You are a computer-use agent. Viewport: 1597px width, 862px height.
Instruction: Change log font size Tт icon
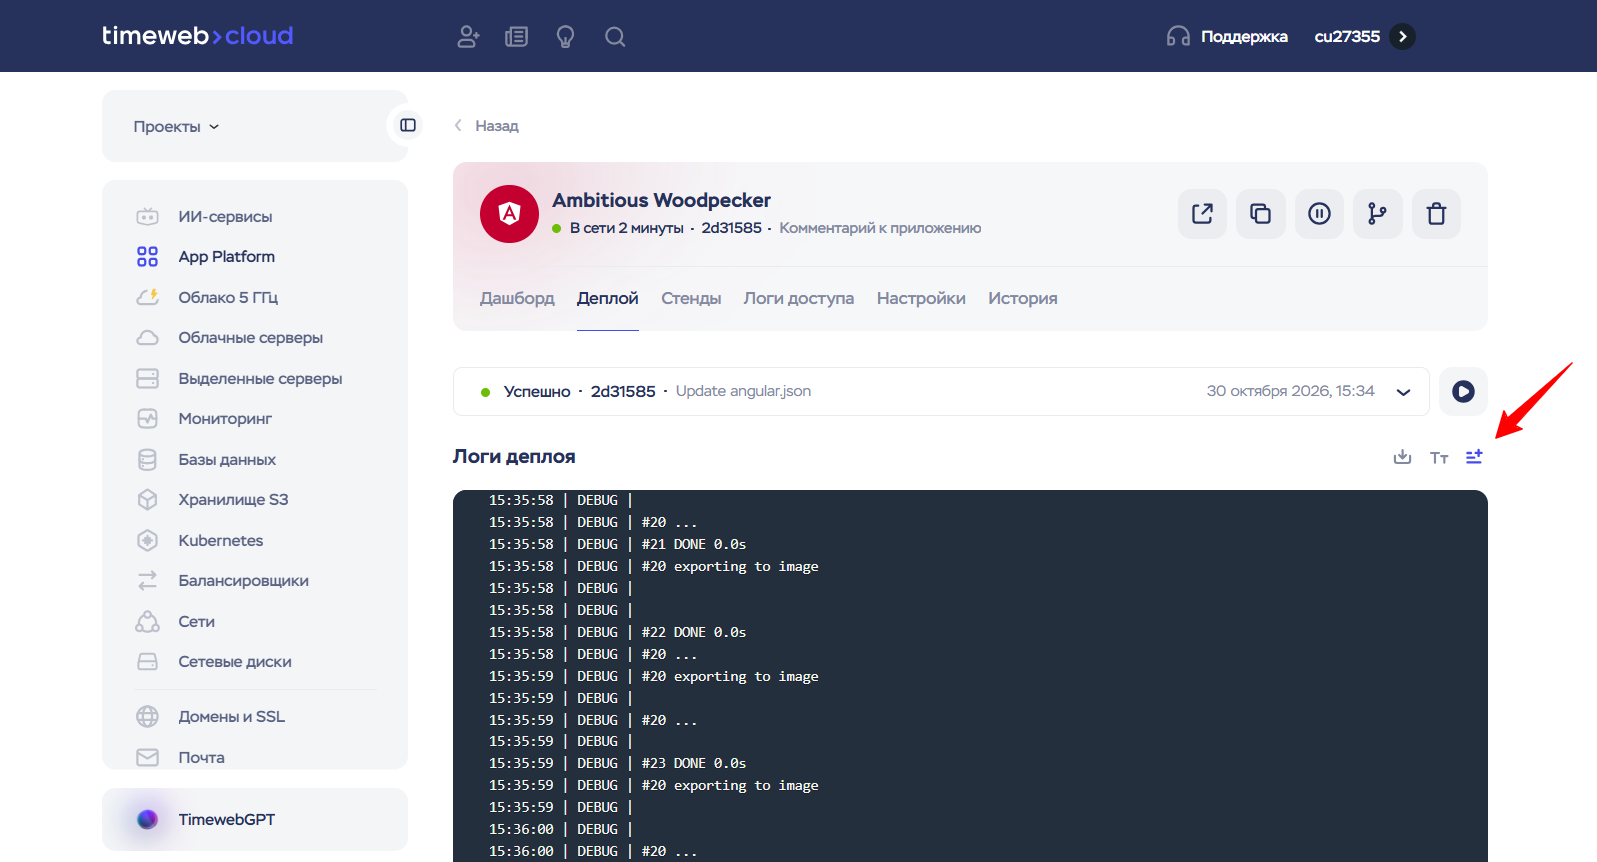[x=1439, y=458]
